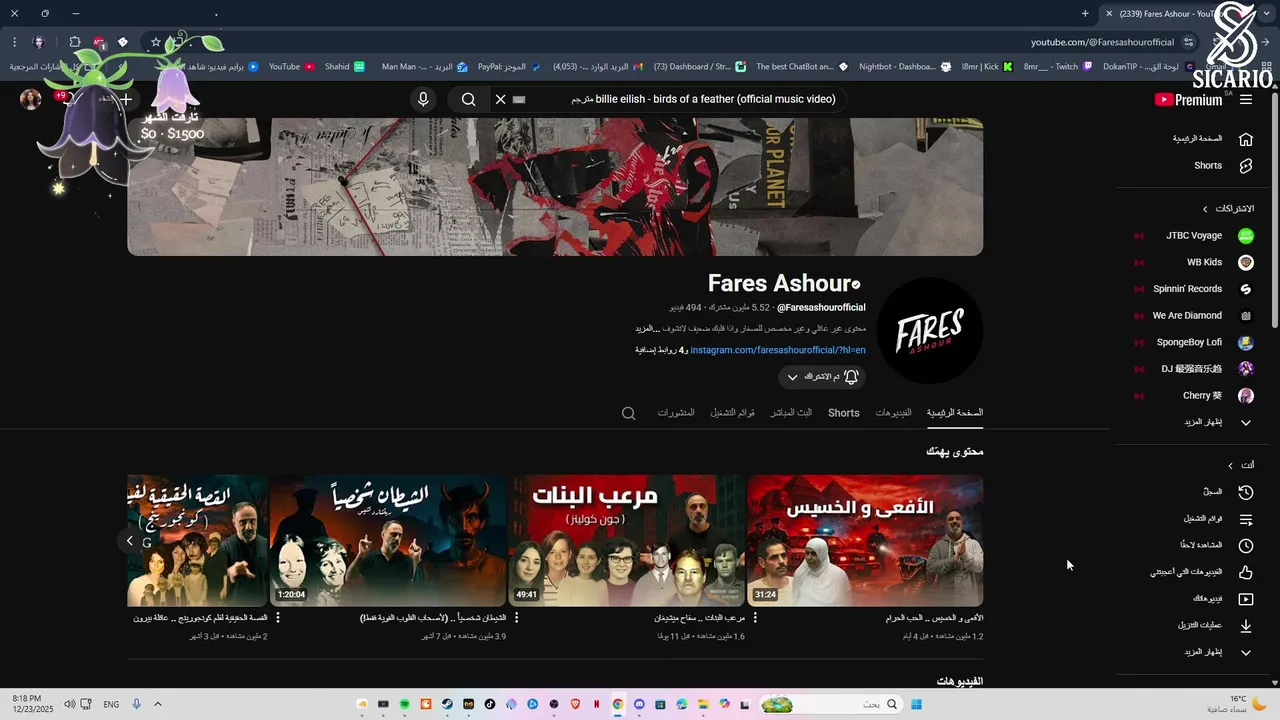The width and height of the screenshot is (1280, 720).
Task: Open JTBC Voyage subscription channel
Action: point(1192,236)
